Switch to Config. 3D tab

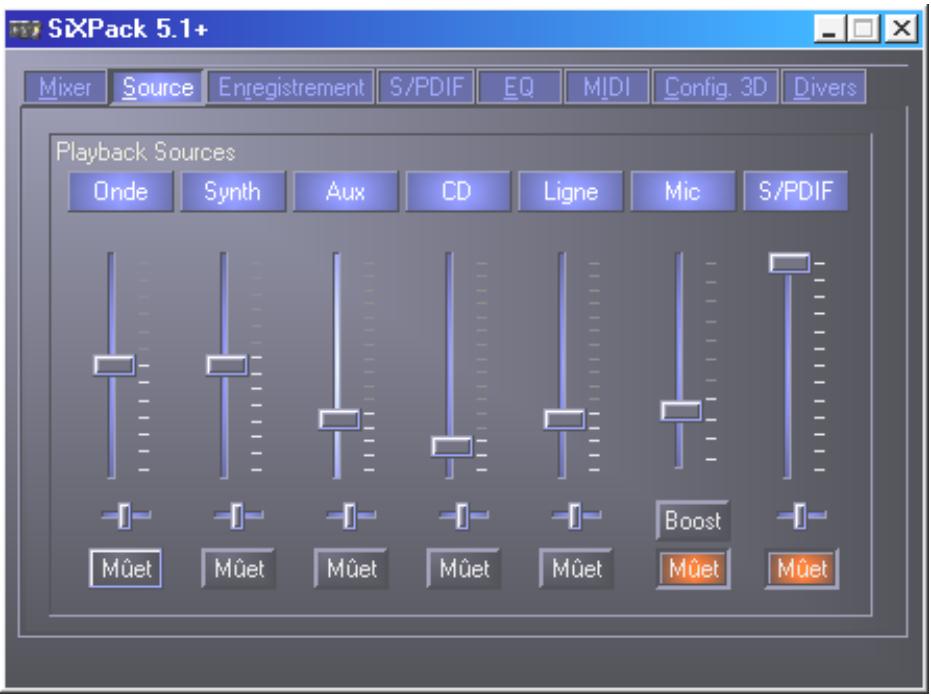tap(715, 87)
